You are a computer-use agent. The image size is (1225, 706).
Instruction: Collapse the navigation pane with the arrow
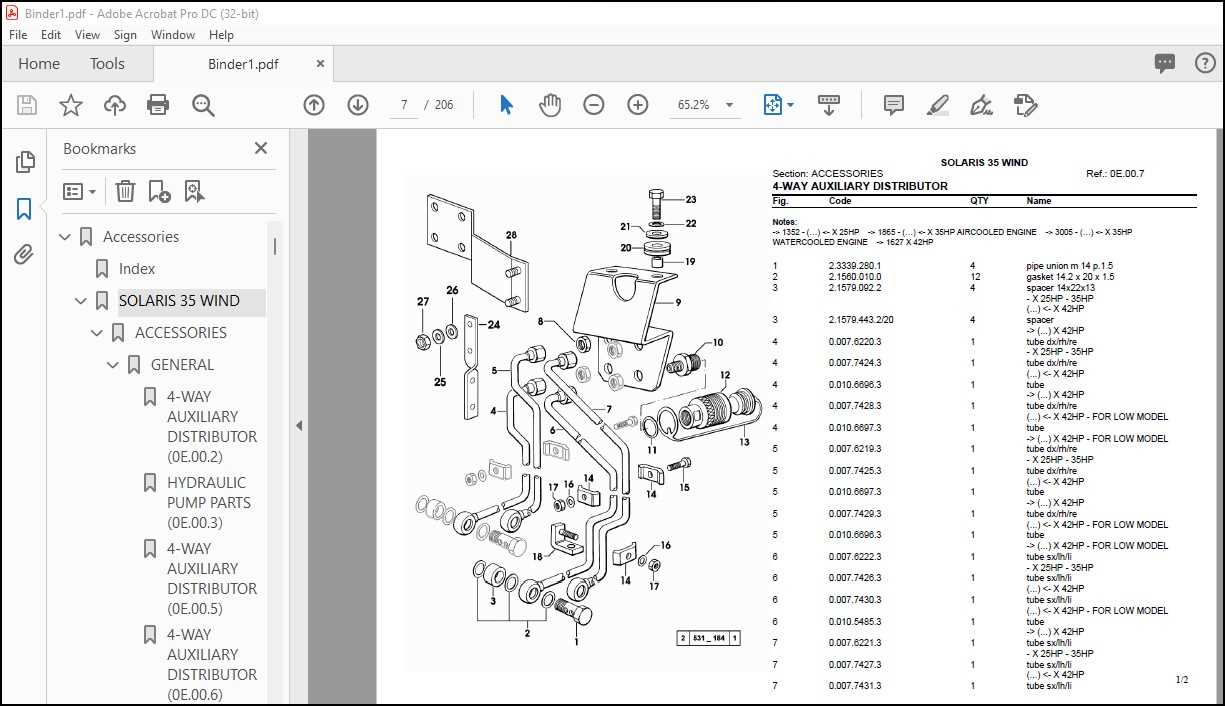(299, 425)
